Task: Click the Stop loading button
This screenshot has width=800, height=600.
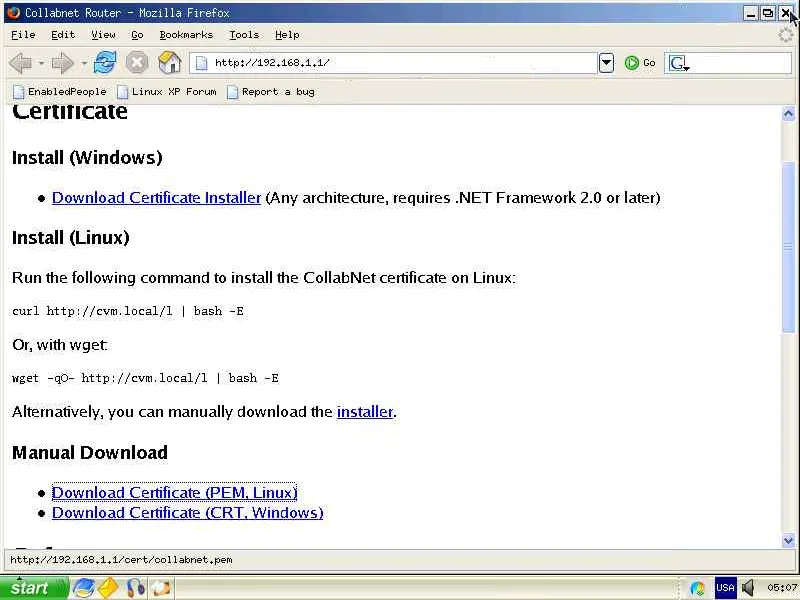Action: pyautogui.click(x=137, y=63)
